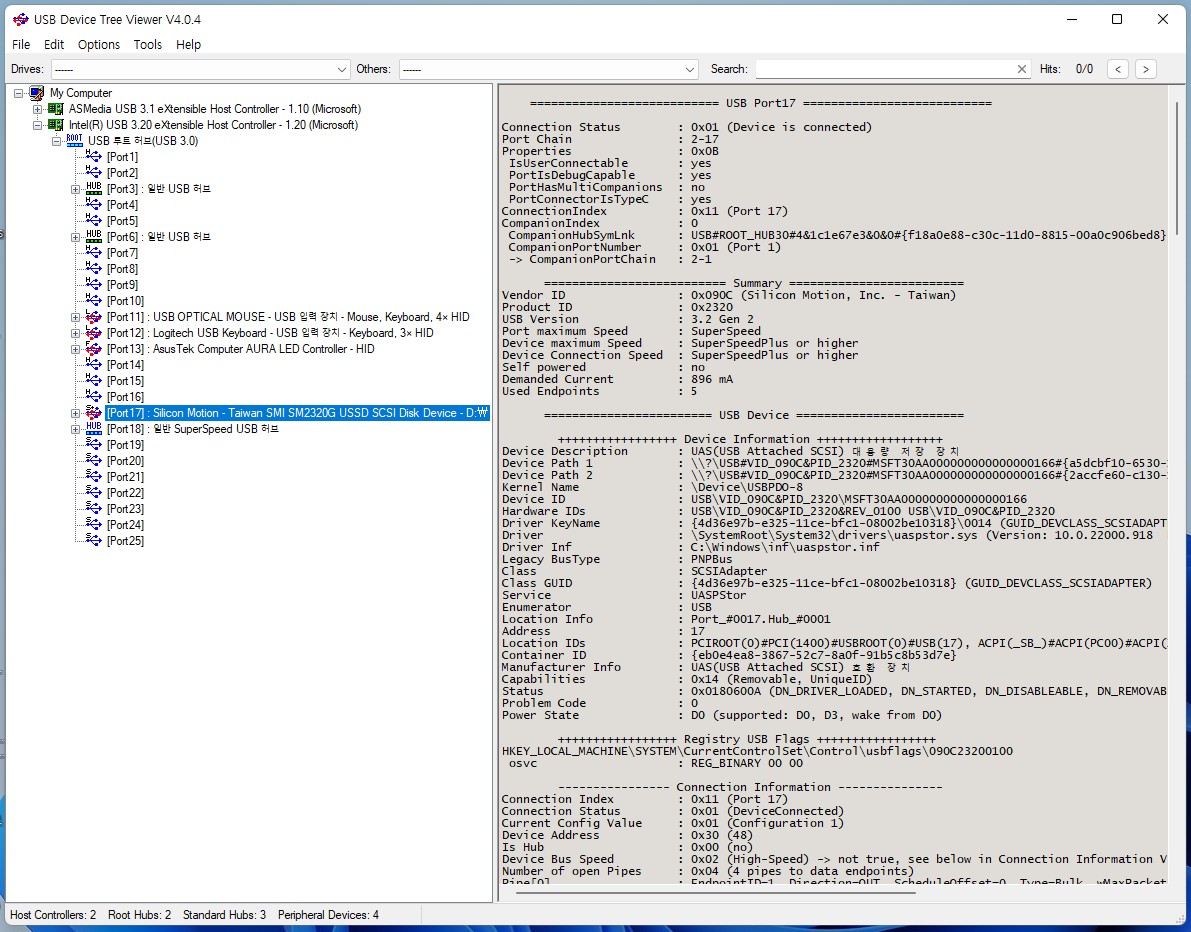Click the USB icon beside Port2
This screenshot has width=1191, height=932.
tap(93, 172)
